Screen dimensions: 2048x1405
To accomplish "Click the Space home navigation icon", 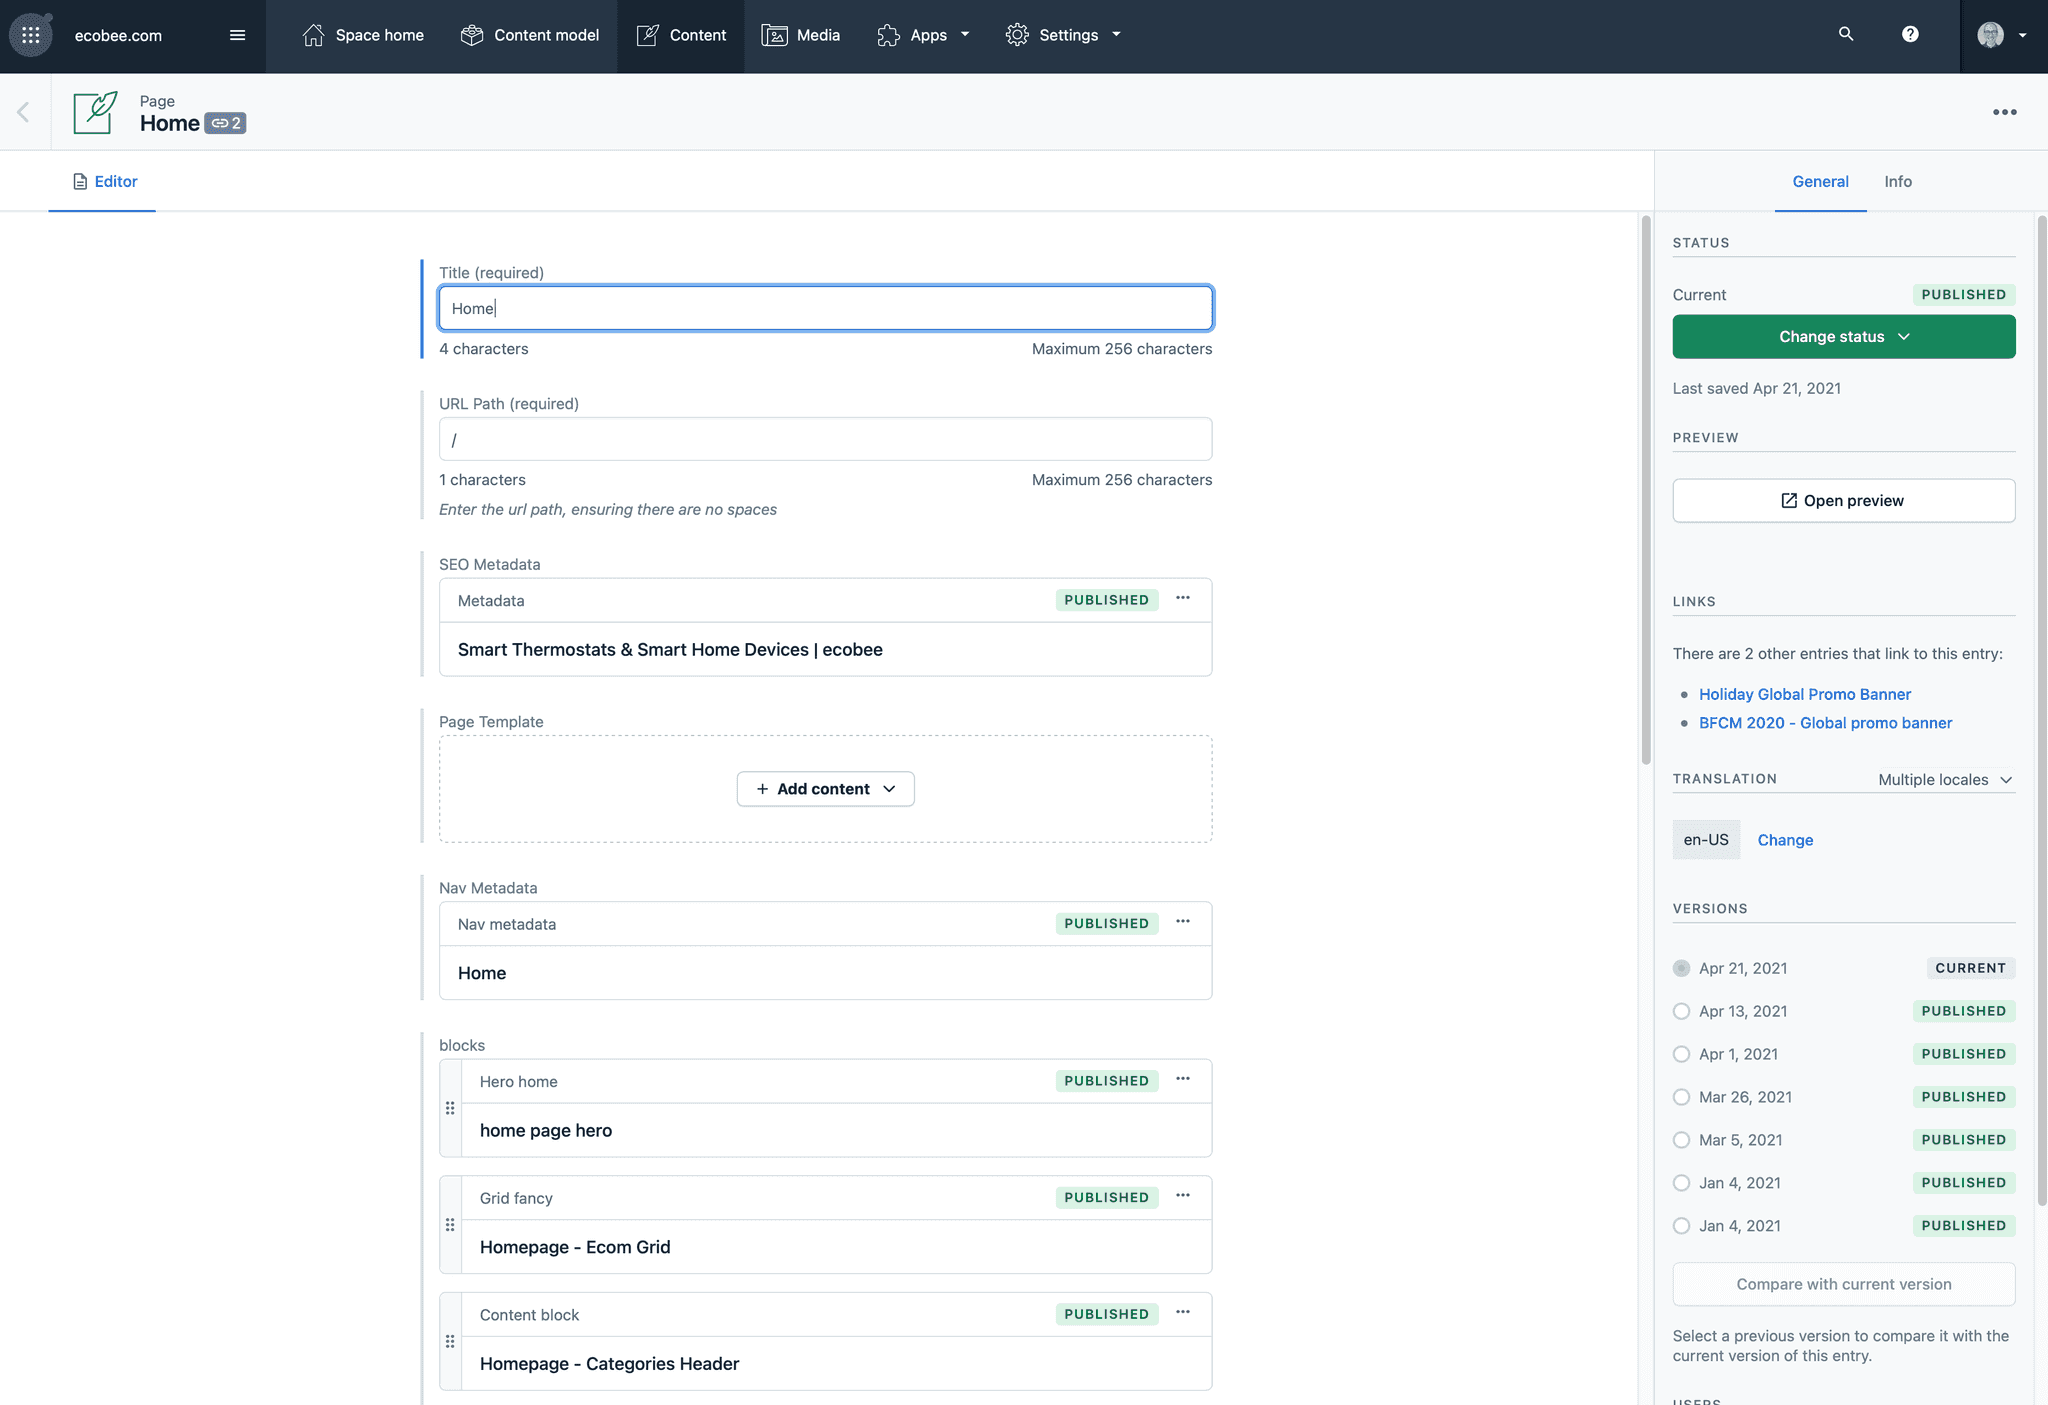I will 311,34.
